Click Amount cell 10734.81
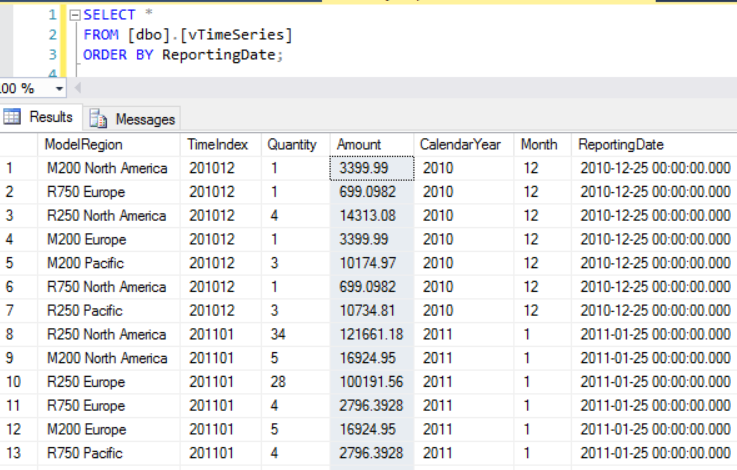The height and width of the screenshot is (470, 737). click(372, 311)
